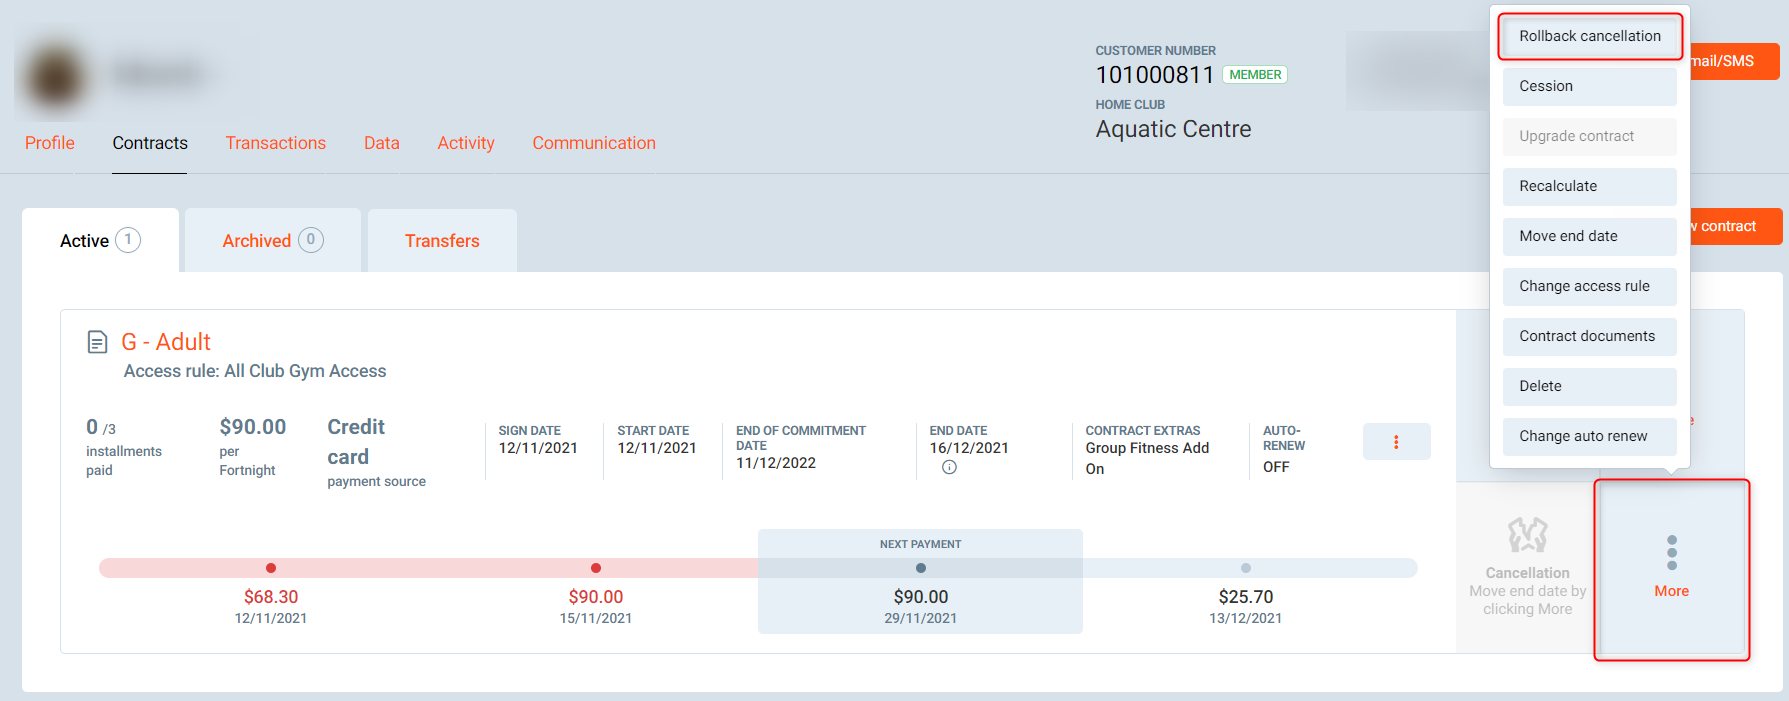Open Contract documents from the menu
Image resolution: width=1789 pixels, height=701 pixels.
[x=1589, y=336]
